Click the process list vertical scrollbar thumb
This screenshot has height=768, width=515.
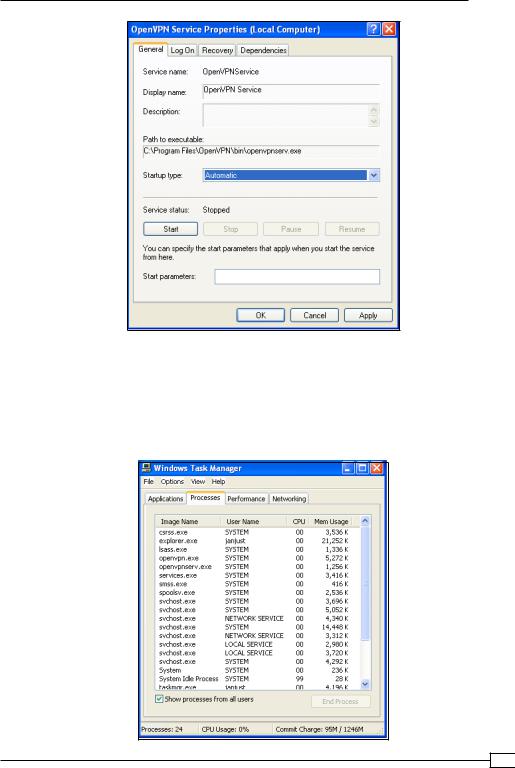click(365, 583)
